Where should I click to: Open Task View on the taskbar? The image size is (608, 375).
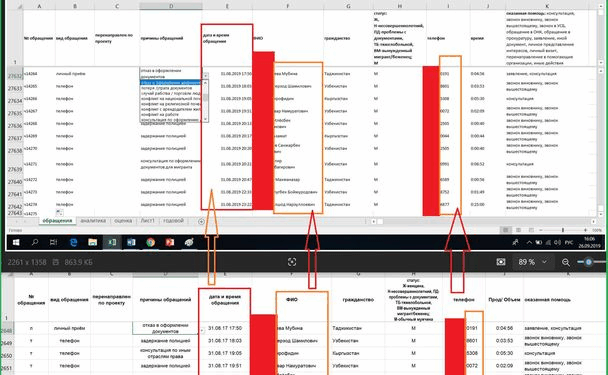point(54,242)
